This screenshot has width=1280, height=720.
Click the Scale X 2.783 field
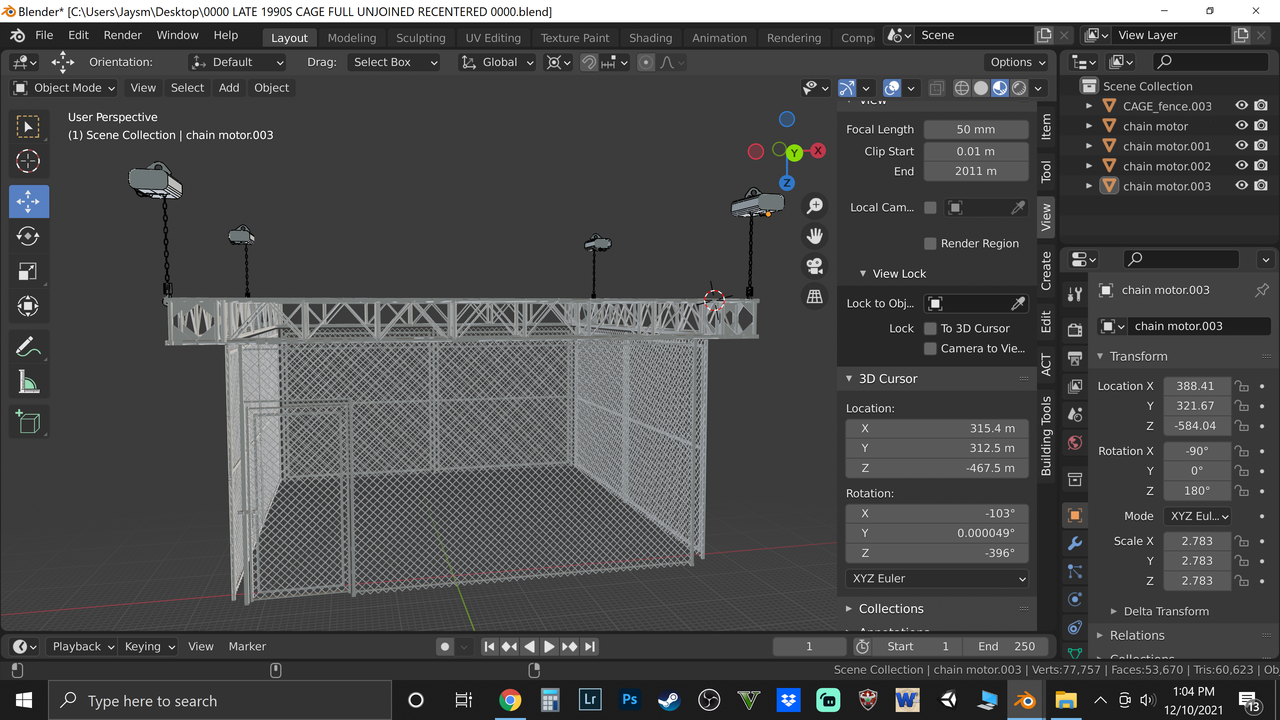1196,541
